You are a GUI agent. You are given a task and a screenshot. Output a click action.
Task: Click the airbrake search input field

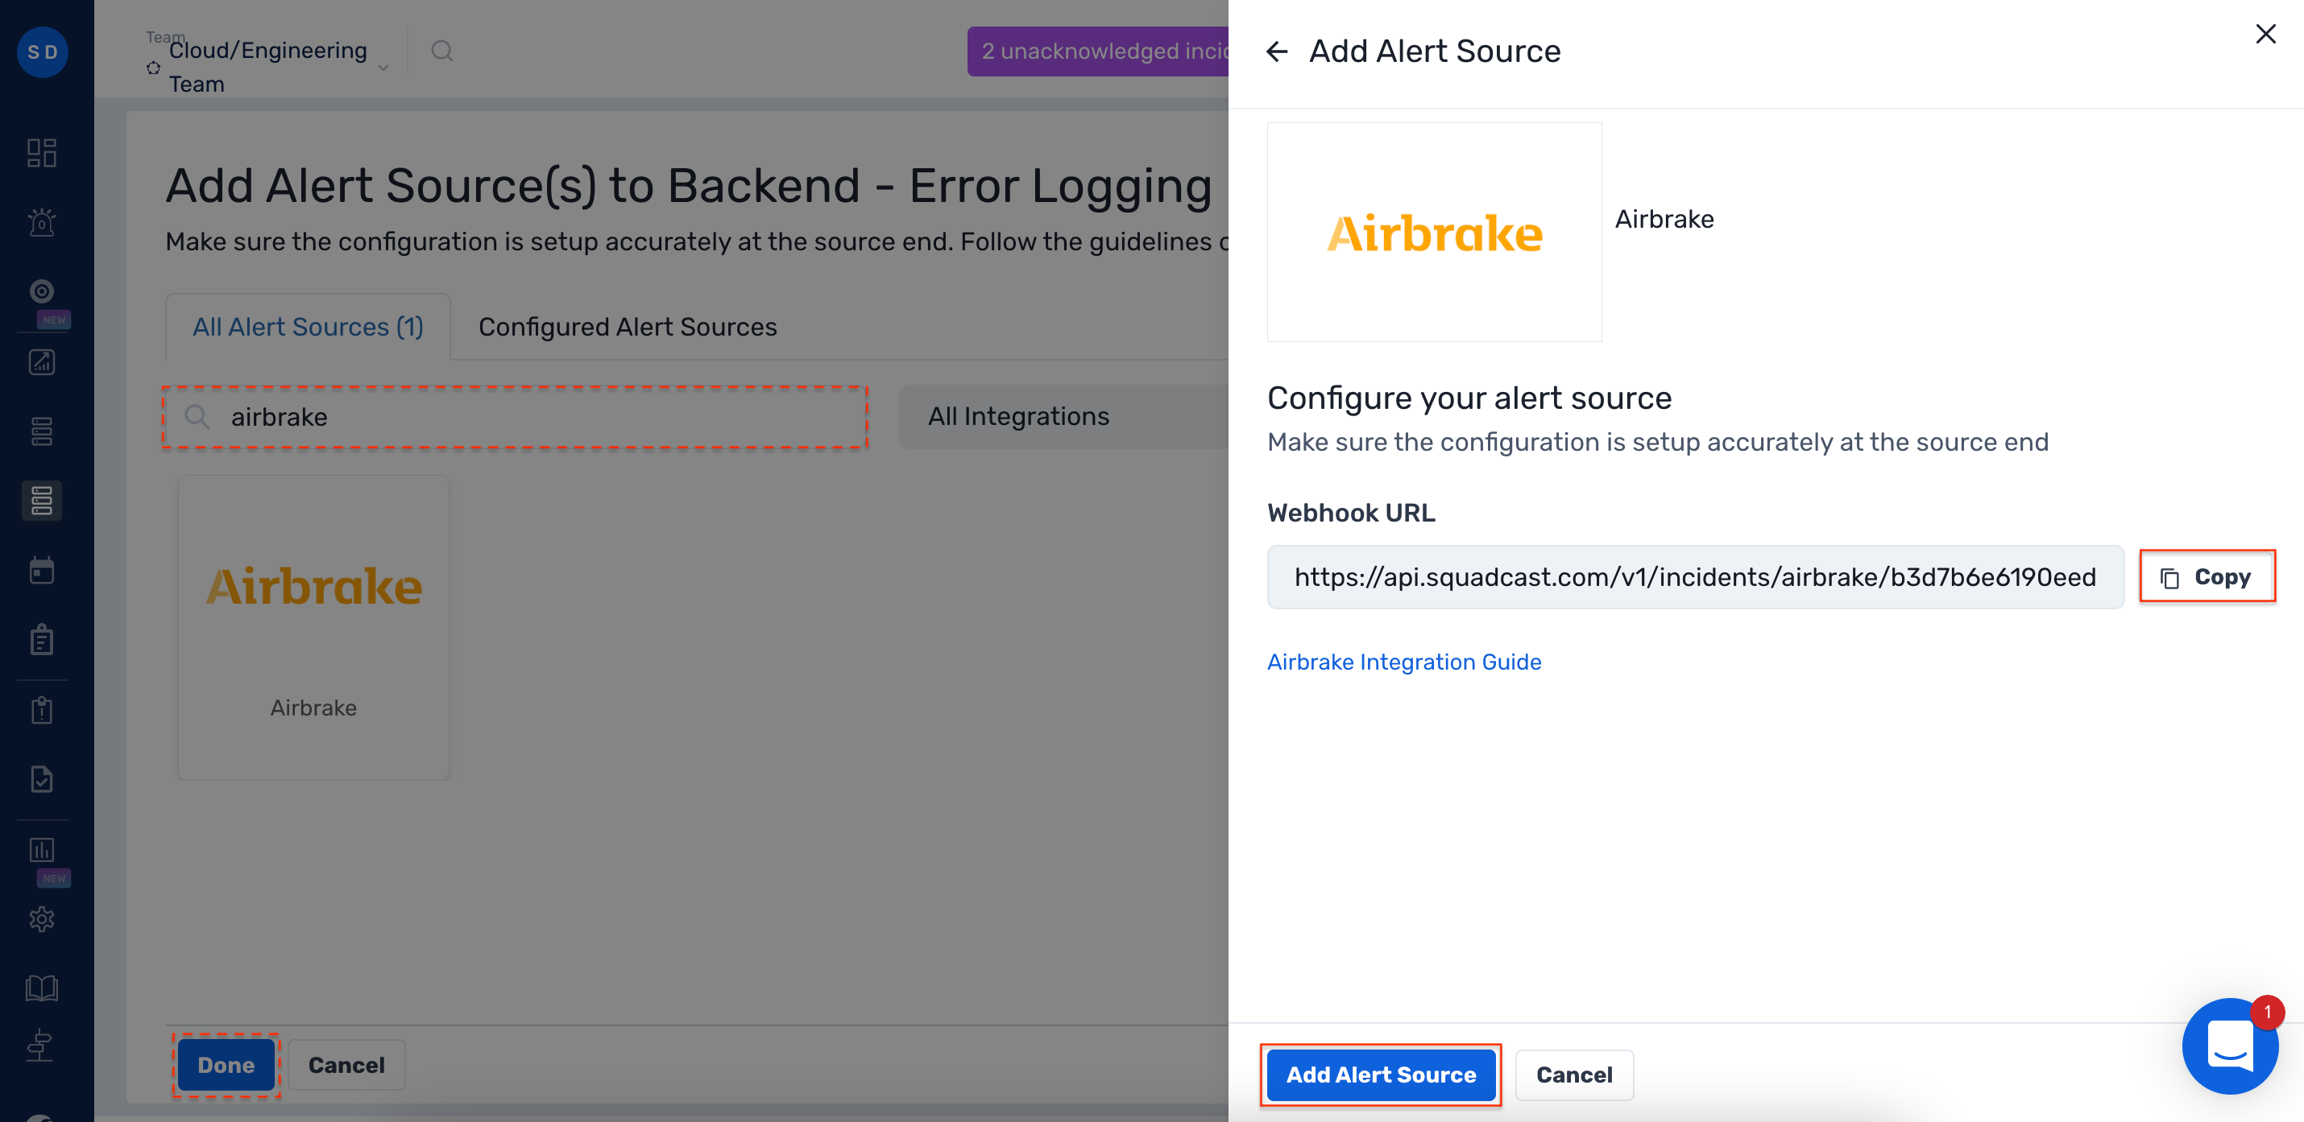(515, 417)
